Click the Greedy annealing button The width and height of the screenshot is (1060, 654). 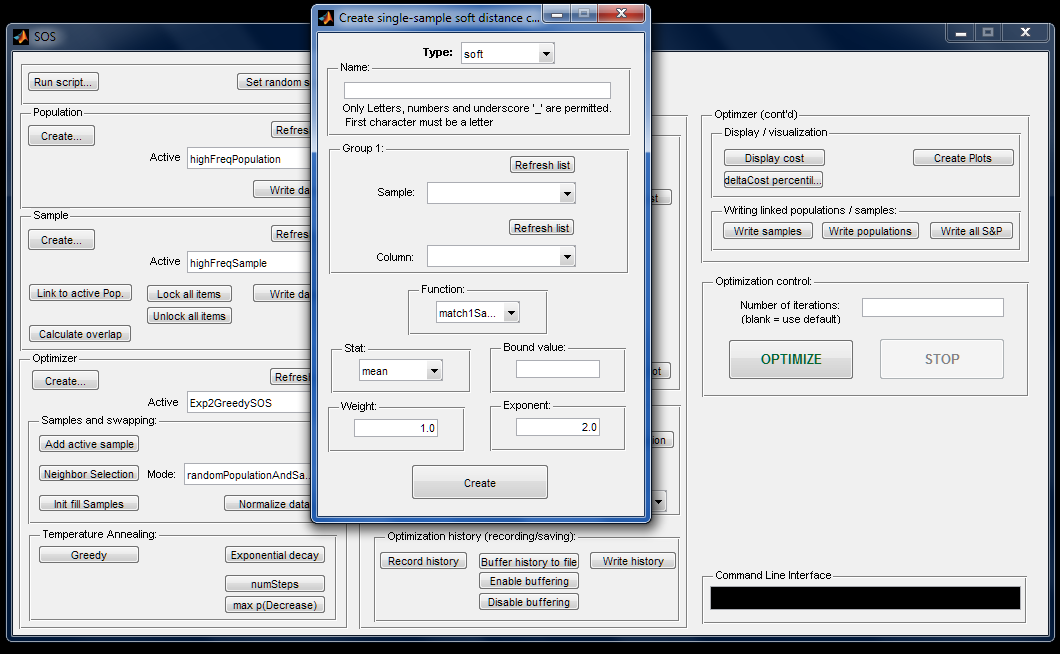pyautogui.click(x=89, y=555)
